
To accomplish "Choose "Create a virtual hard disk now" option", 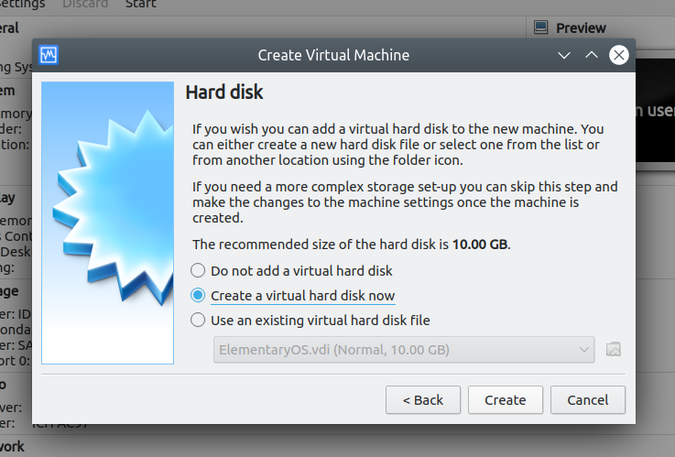I will tap(198, 296).
